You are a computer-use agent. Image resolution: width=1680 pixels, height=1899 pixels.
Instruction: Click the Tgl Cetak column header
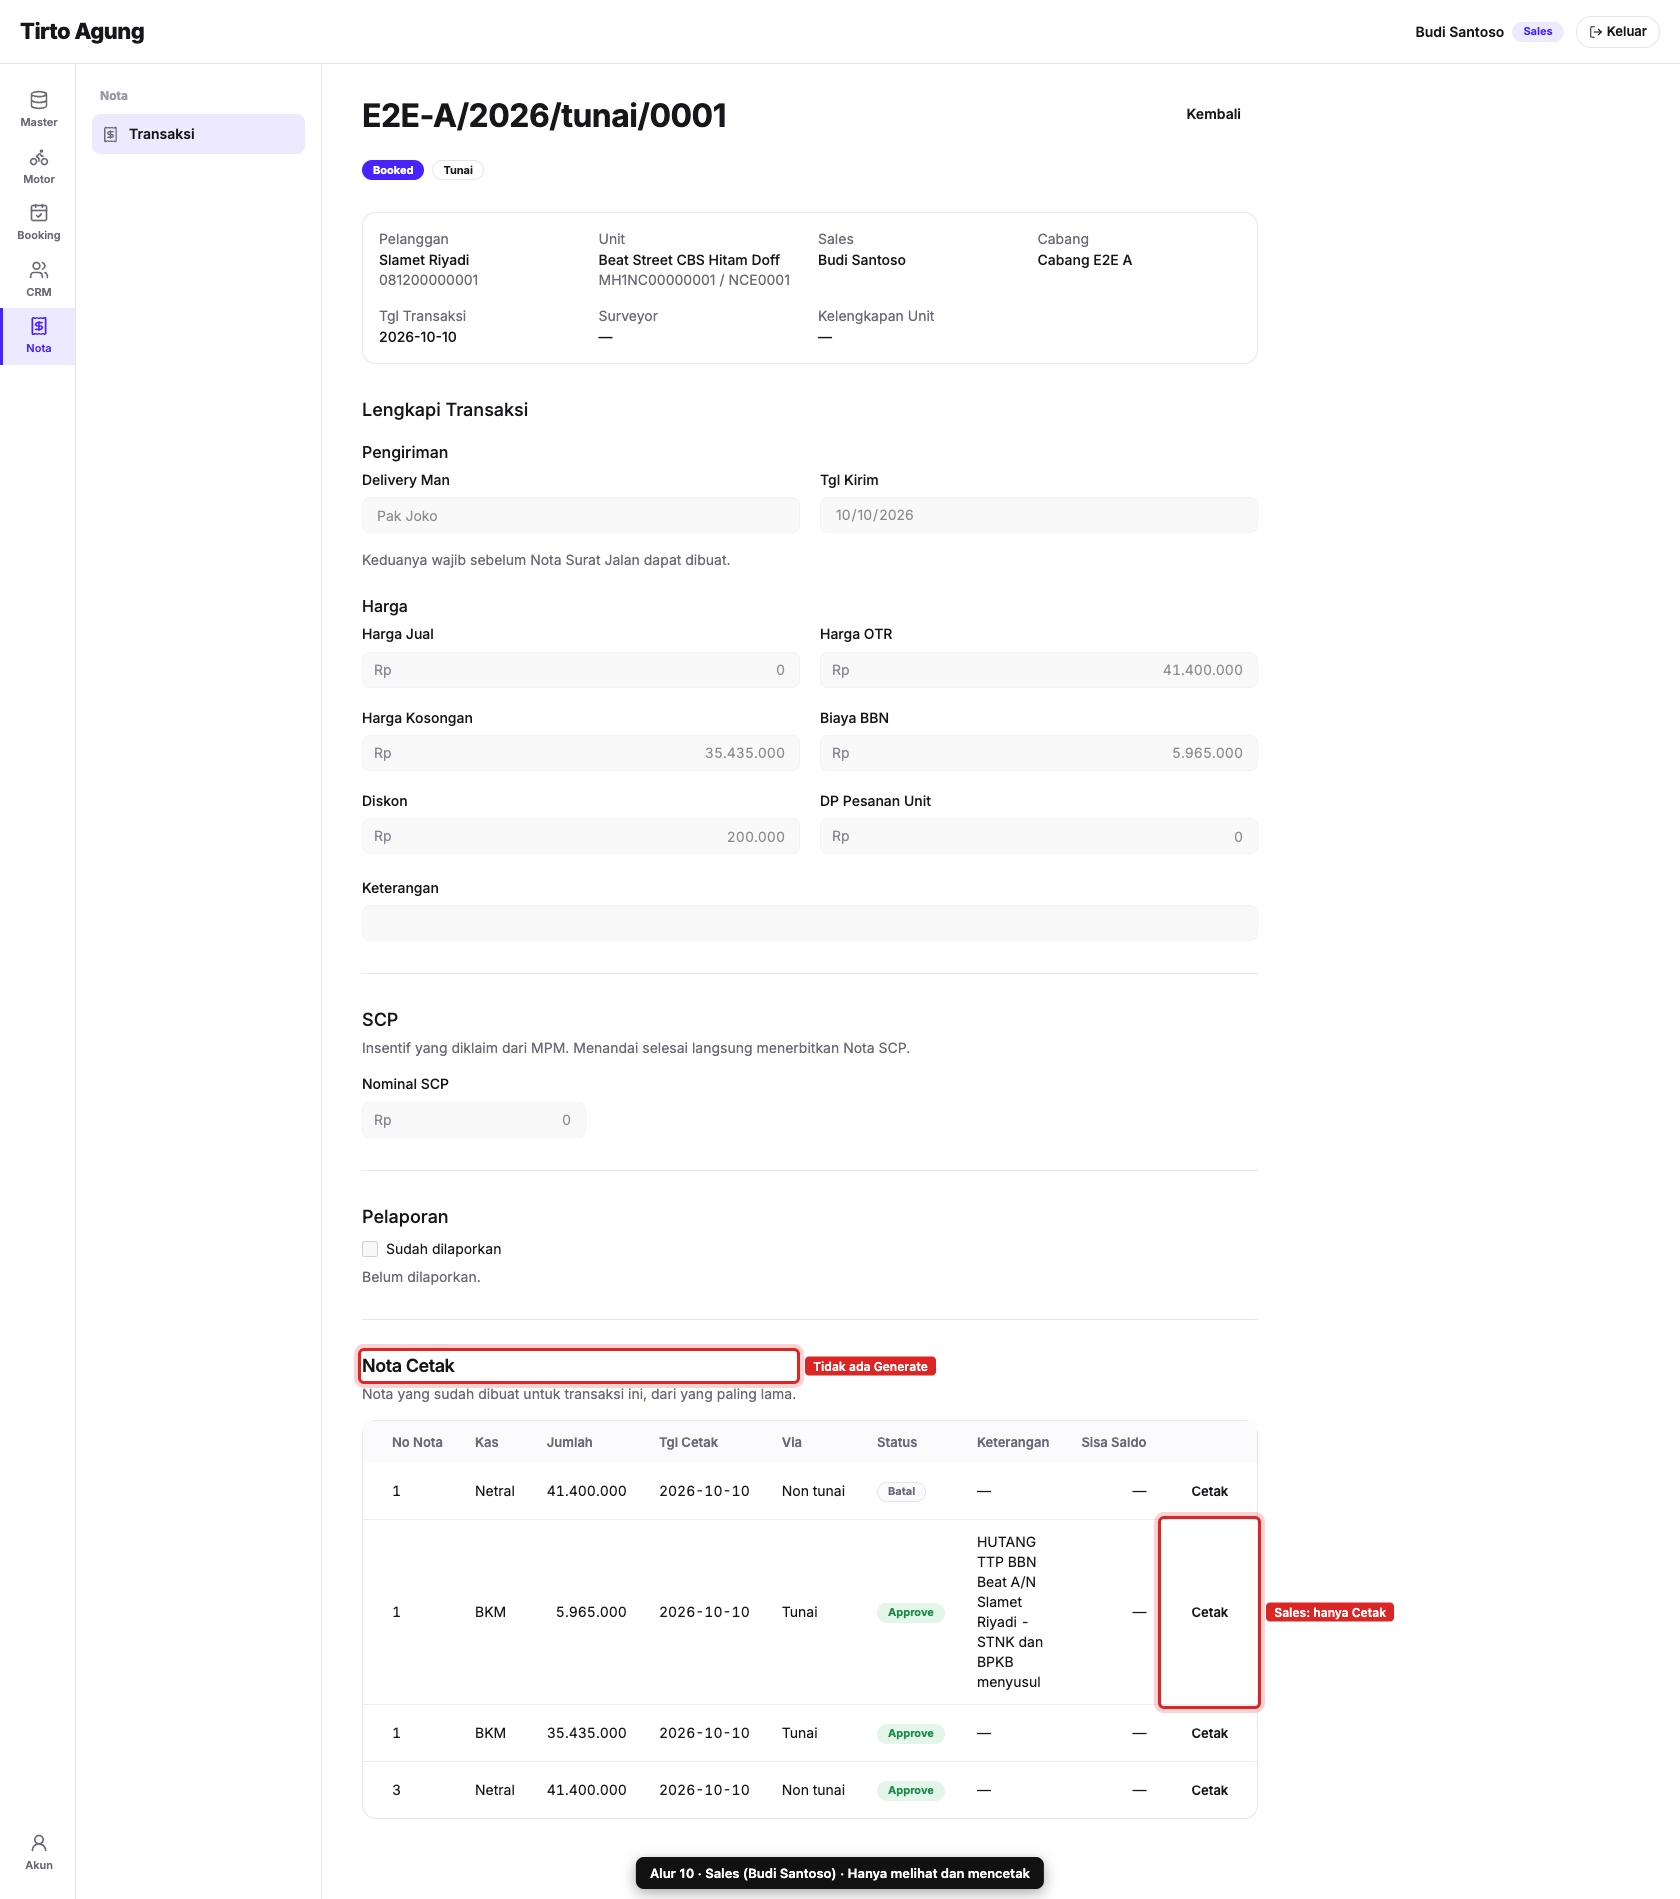pyautogui.click(x=688, y=1442)
